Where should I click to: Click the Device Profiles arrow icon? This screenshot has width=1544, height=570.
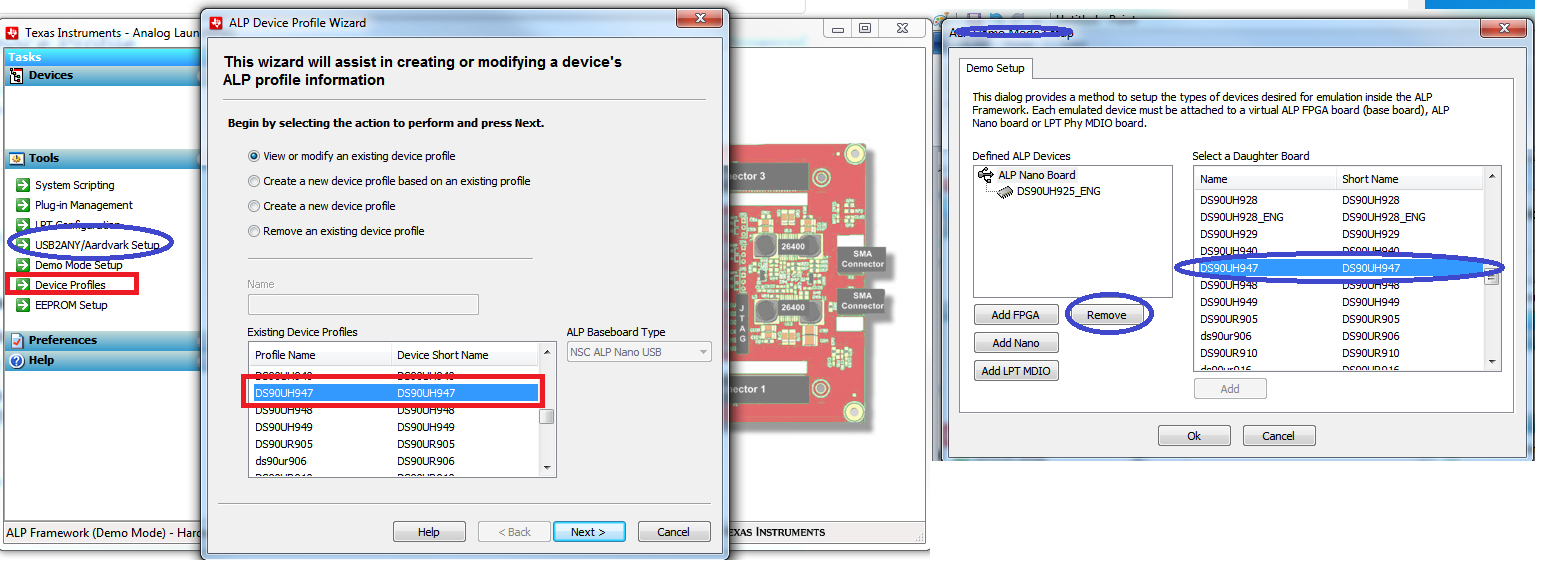23,285
